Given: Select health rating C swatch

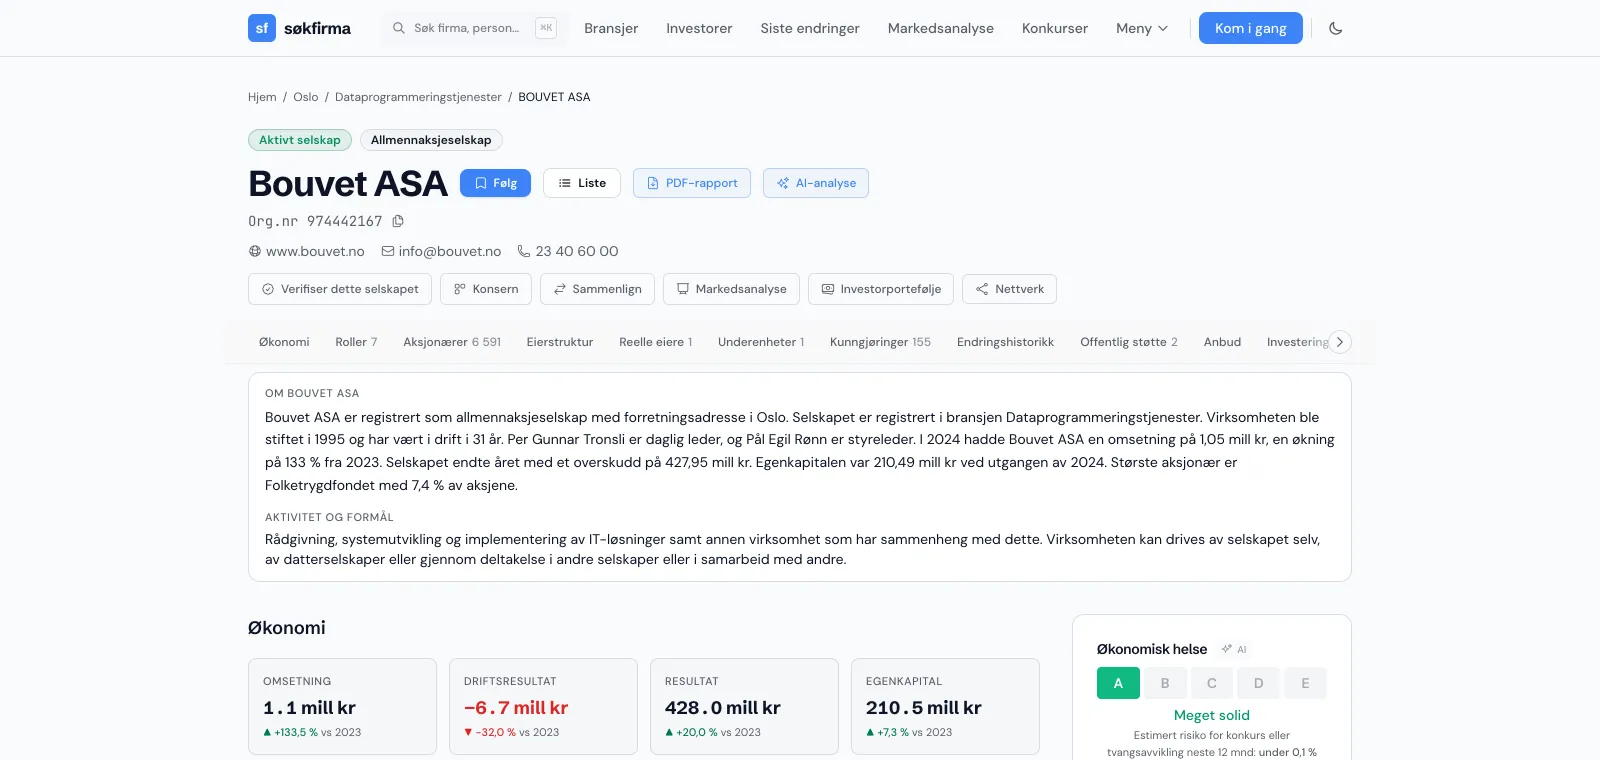Looking at the screenshot, I should coord(1212,683).
